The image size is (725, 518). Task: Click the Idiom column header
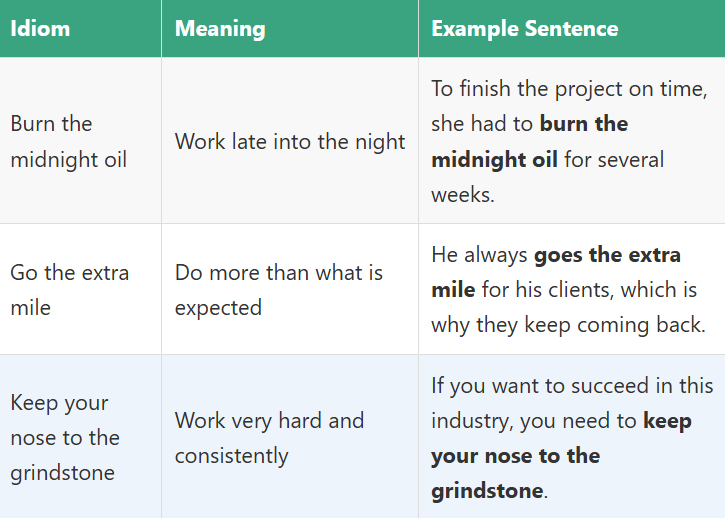click(x=40, y=28)
